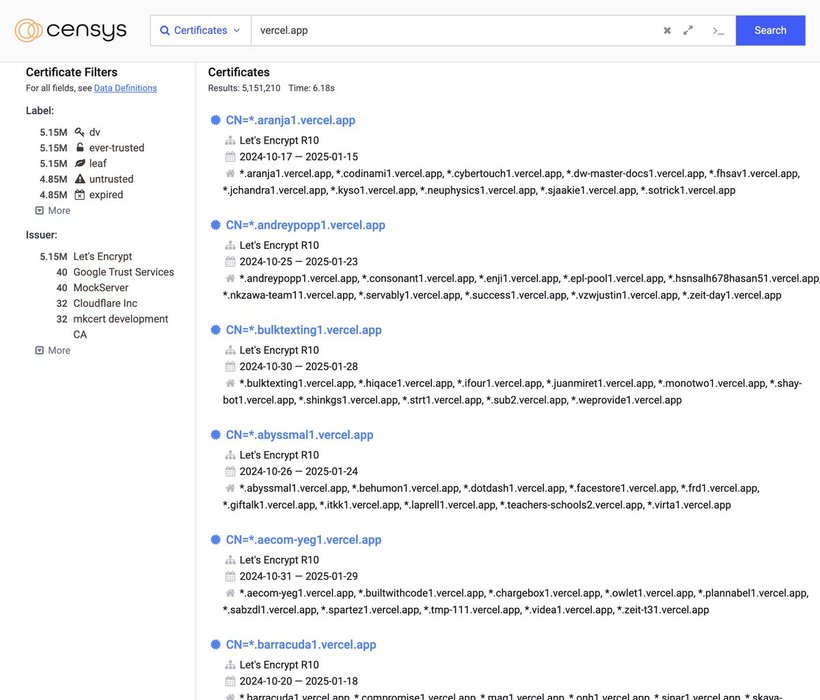Viewport: 820px width, 700px height.
Task: Click the issuer hierarchy icon under aecom-yeg1 certificate
Action: coord(230,560)
